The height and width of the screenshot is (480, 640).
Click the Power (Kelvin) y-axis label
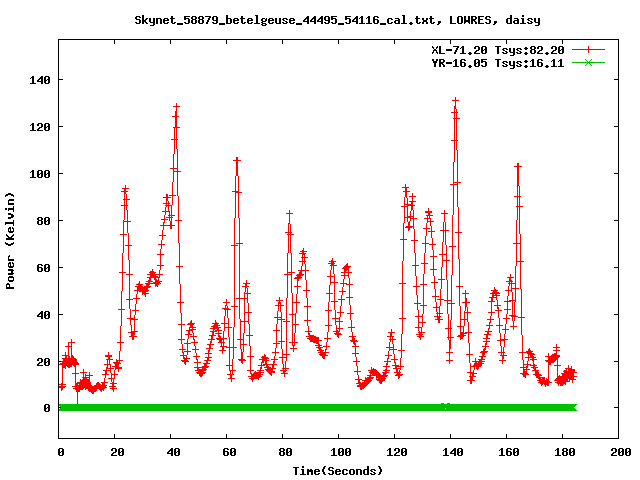10,241
